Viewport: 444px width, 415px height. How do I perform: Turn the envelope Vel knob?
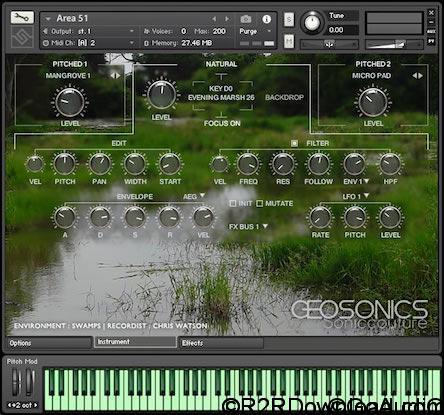(203, 217)
